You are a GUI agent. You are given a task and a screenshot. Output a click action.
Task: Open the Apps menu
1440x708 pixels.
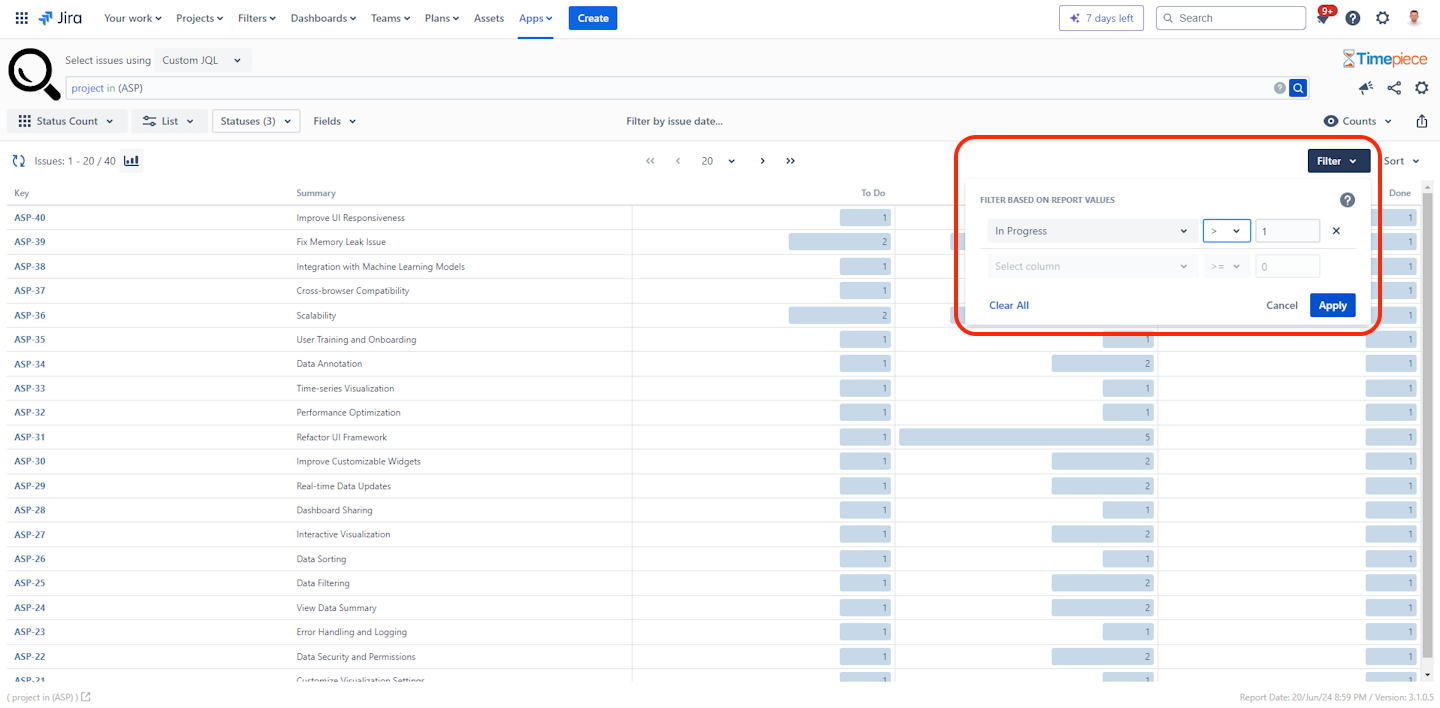coord(536,17)
